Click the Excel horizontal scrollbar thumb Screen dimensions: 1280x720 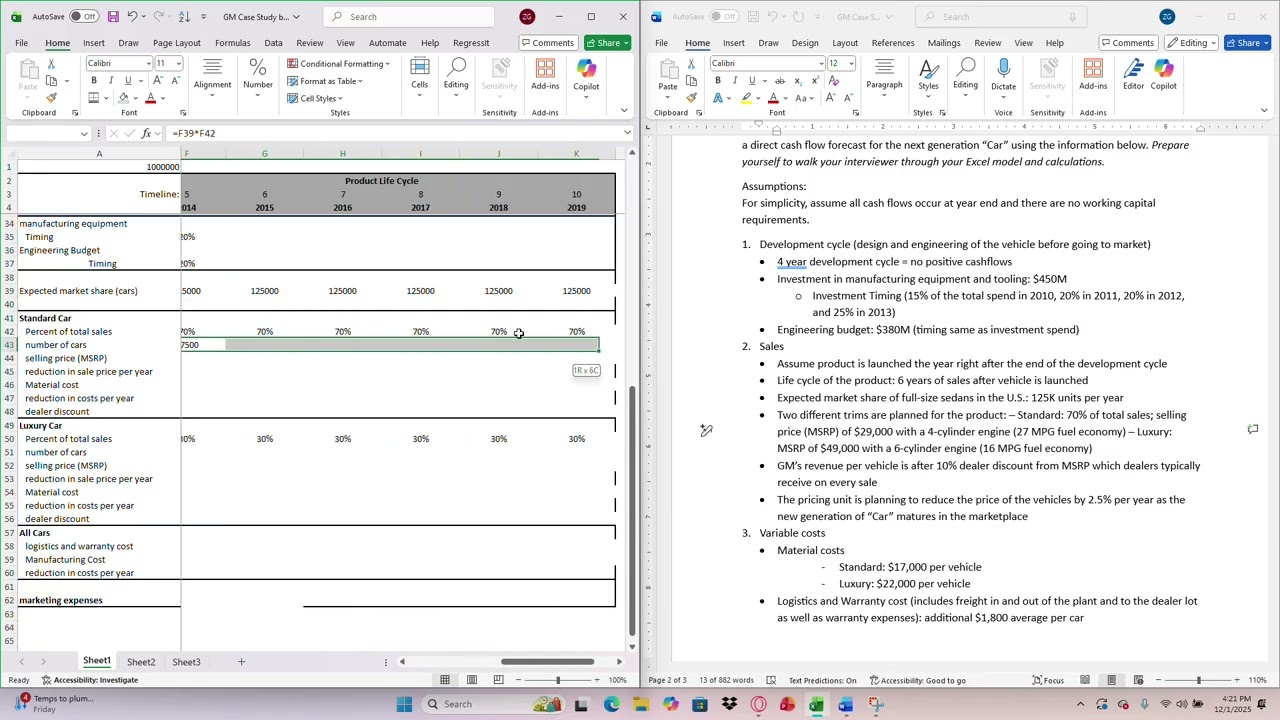547,662
